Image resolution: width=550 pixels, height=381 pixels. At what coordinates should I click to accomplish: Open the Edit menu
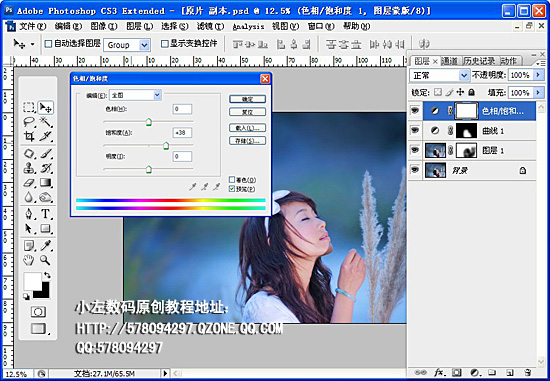point(68,26)
